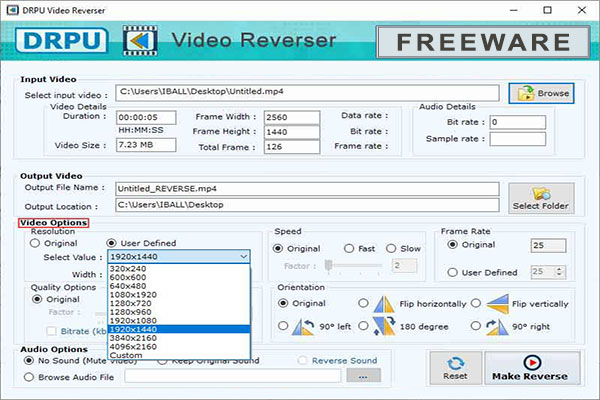Click the FREEWARE banner
Screen dimensions: 600x400
[483, 42]
